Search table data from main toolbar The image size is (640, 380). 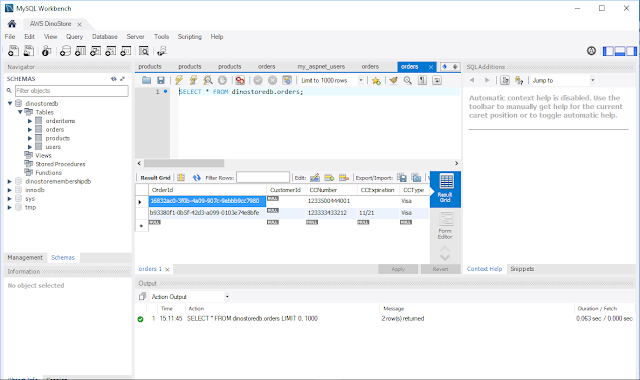143,51
